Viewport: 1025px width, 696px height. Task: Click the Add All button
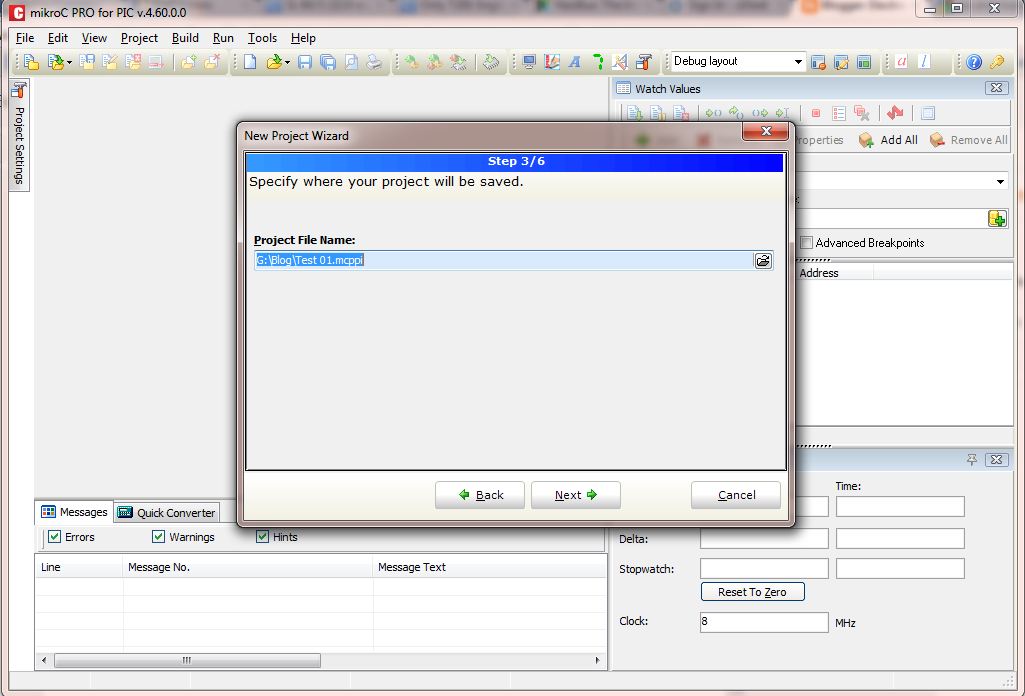point(888,140)
